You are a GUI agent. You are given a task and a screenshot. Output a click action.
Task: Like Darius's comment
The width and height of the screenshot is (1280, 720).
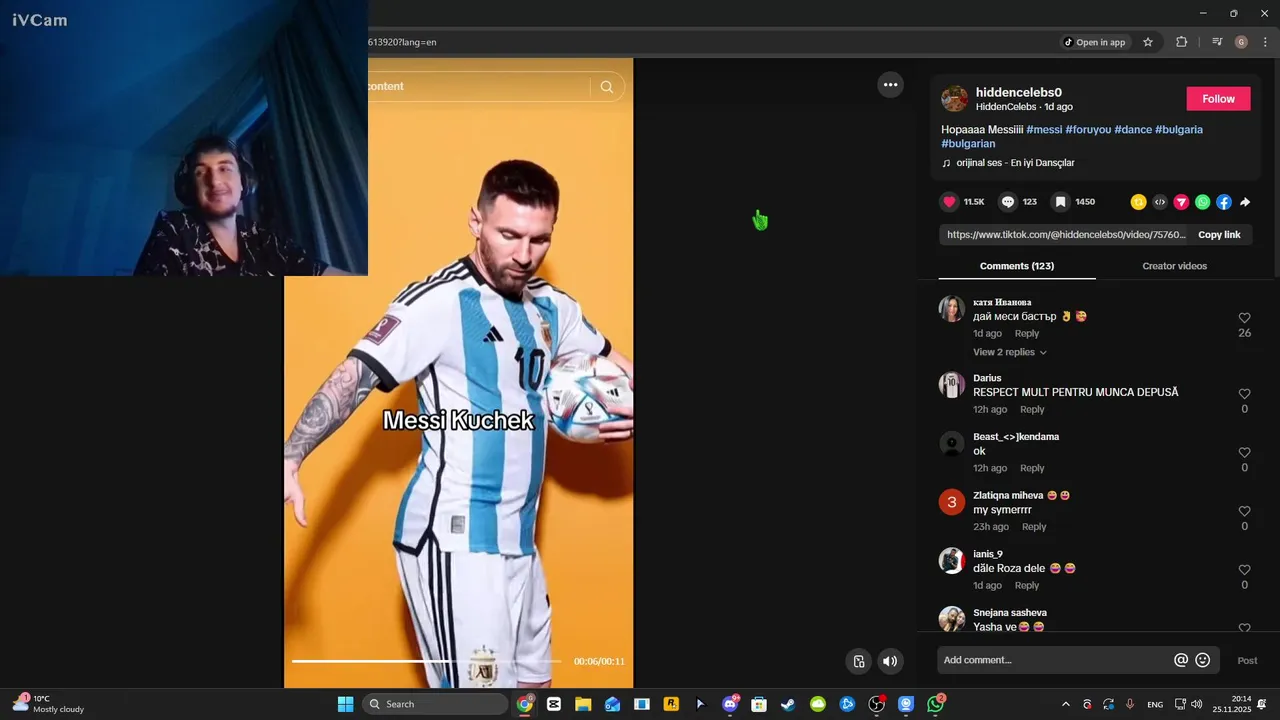1244,394
